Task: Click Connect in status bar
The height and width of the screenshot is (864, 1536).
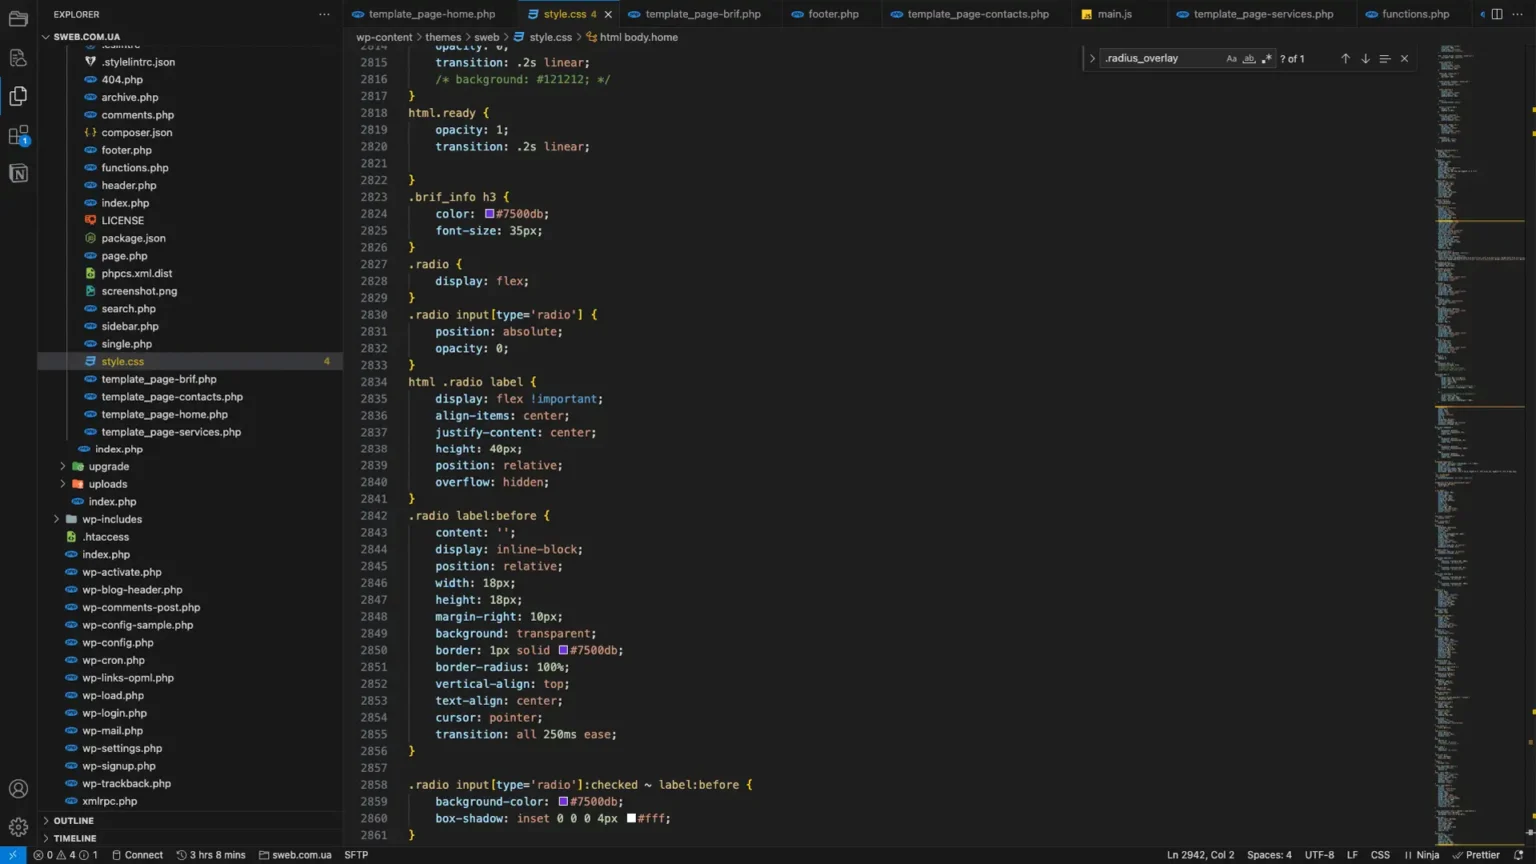Action: [137, 855]
